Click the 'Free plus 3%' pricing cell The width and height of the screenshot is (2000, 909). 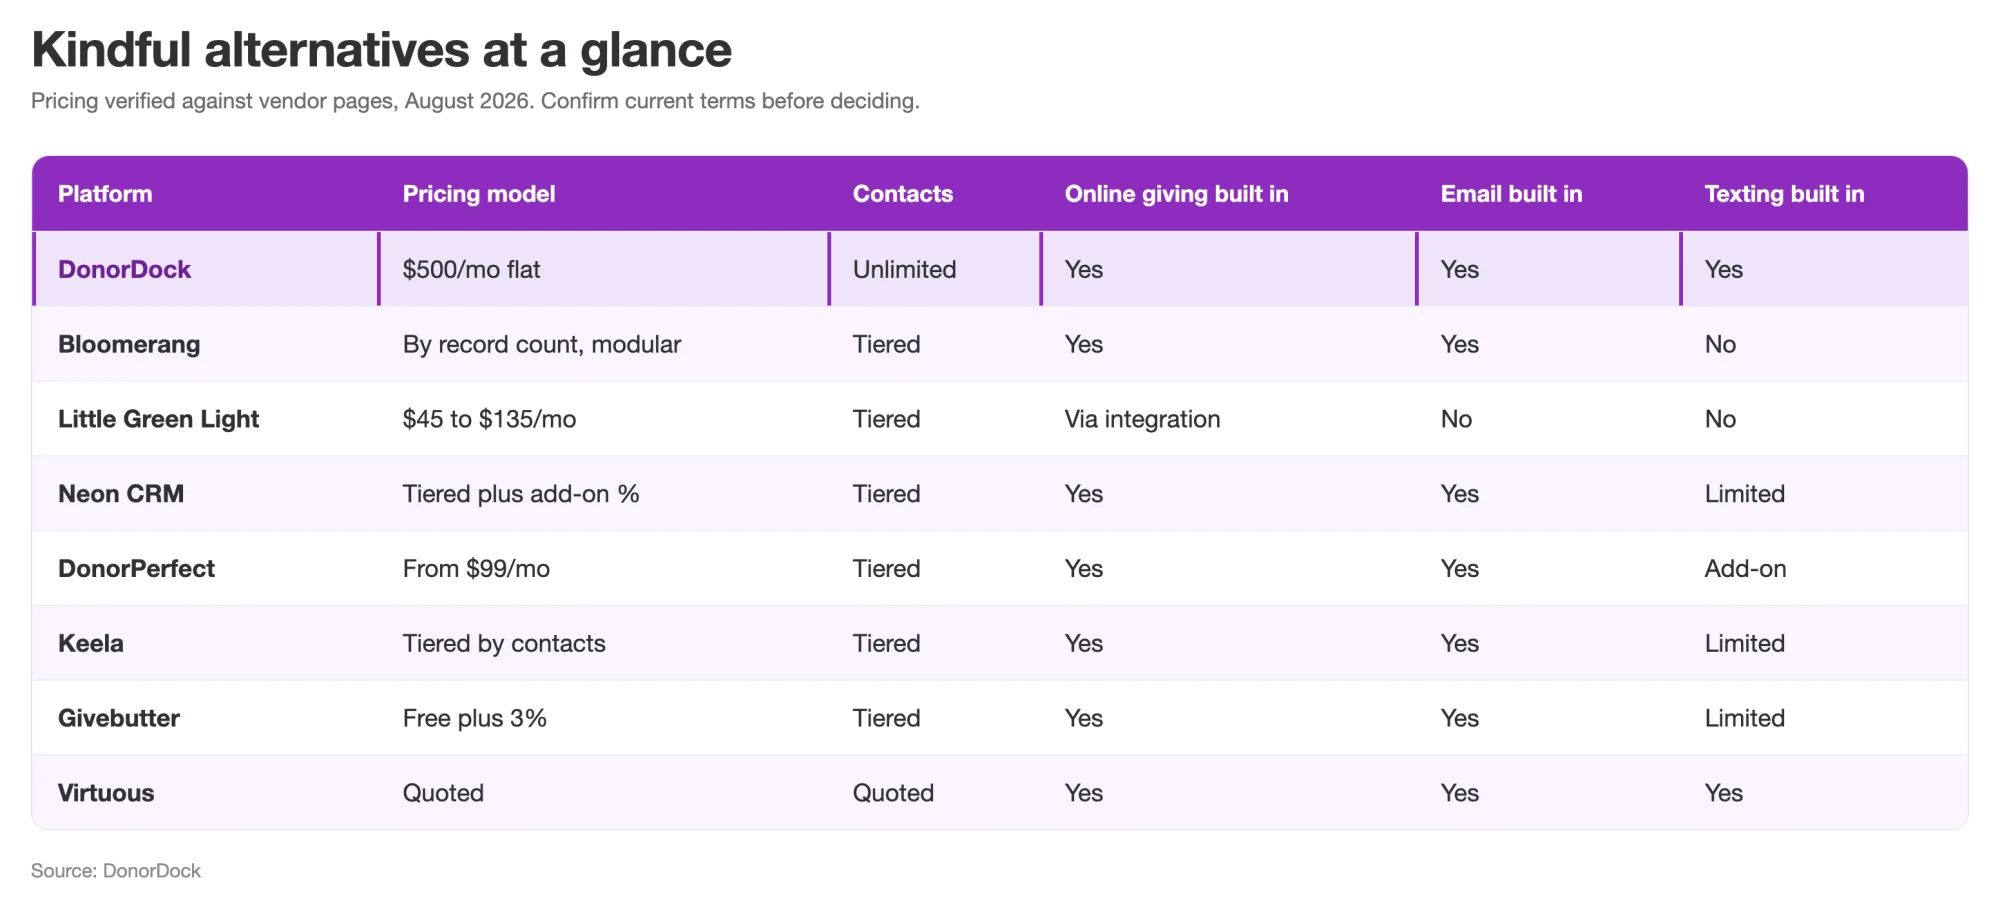[475, 718]
